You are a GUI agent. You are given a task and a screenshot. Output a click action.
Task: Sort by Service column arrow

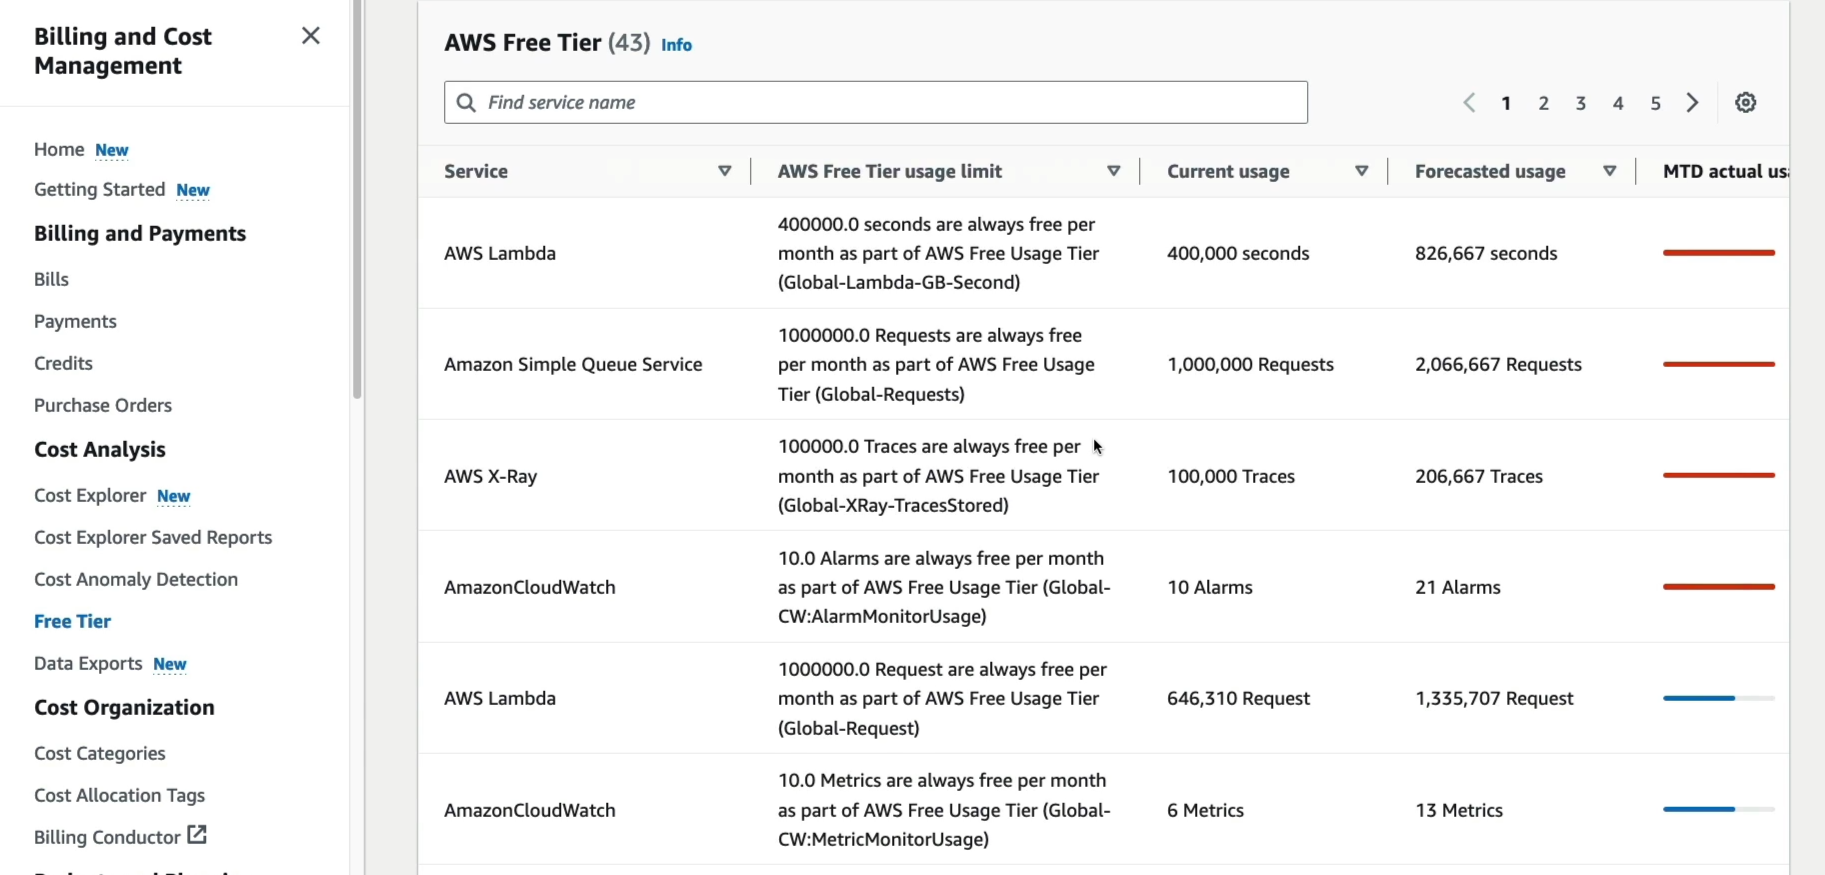tap(725, 171)
